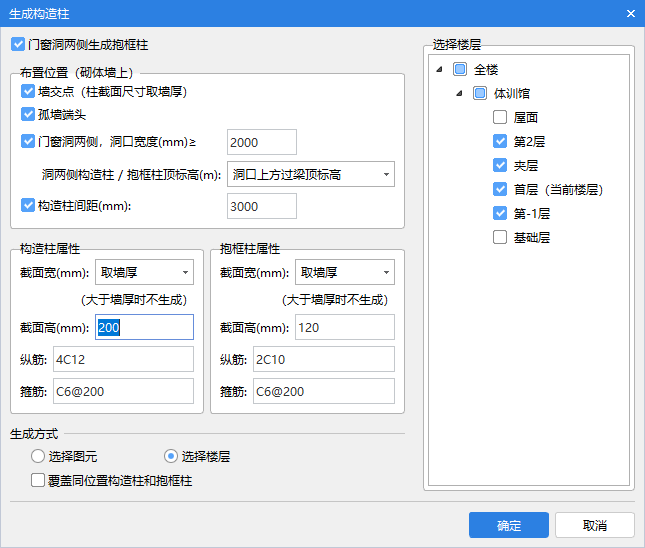This screenshot has height=548, width=645.
Task: Collapse the 全楼 tree node
Action: tap(439, 69)
